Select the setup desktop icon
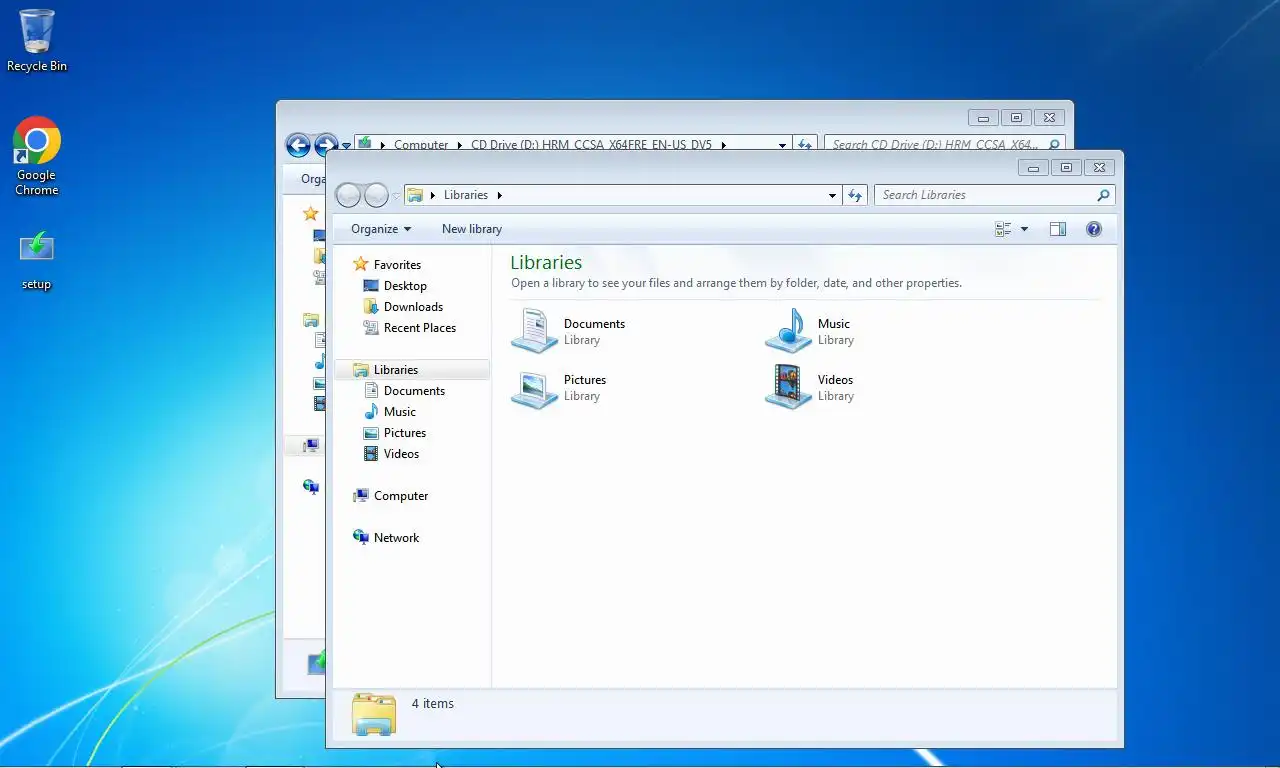 point(37,260)
